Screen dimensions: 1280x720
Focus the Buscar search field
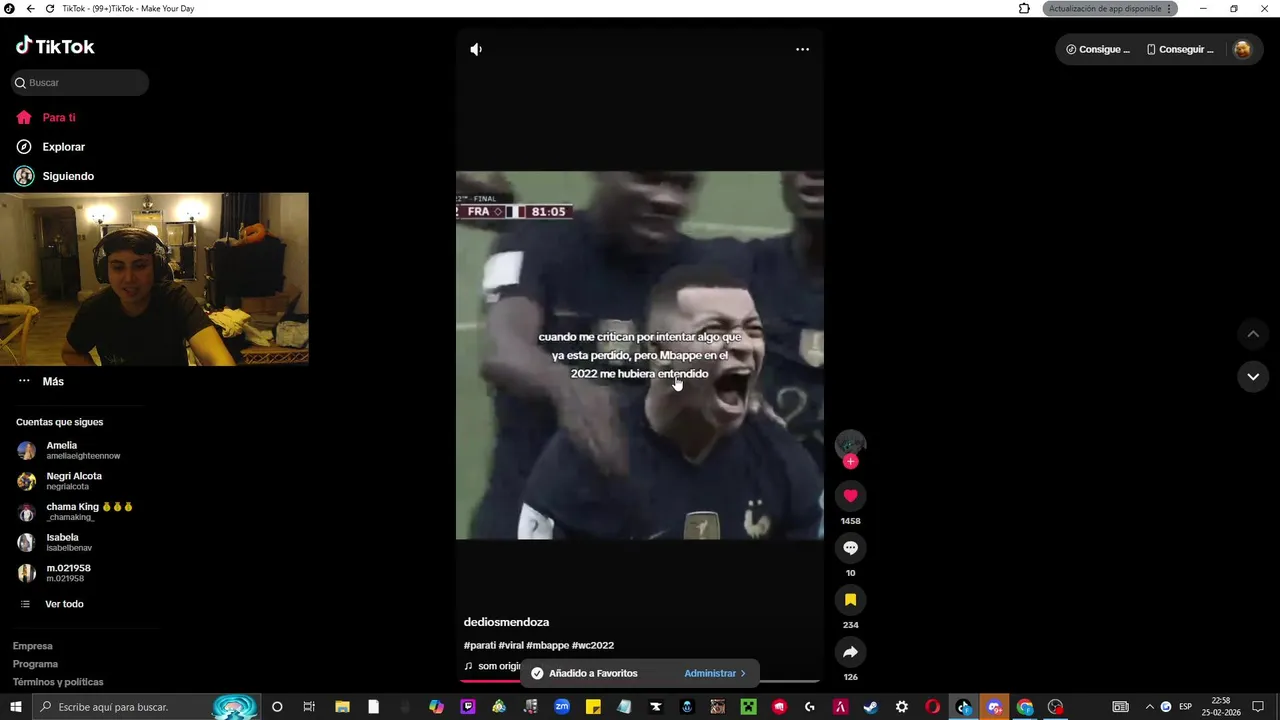pos(80,83)
